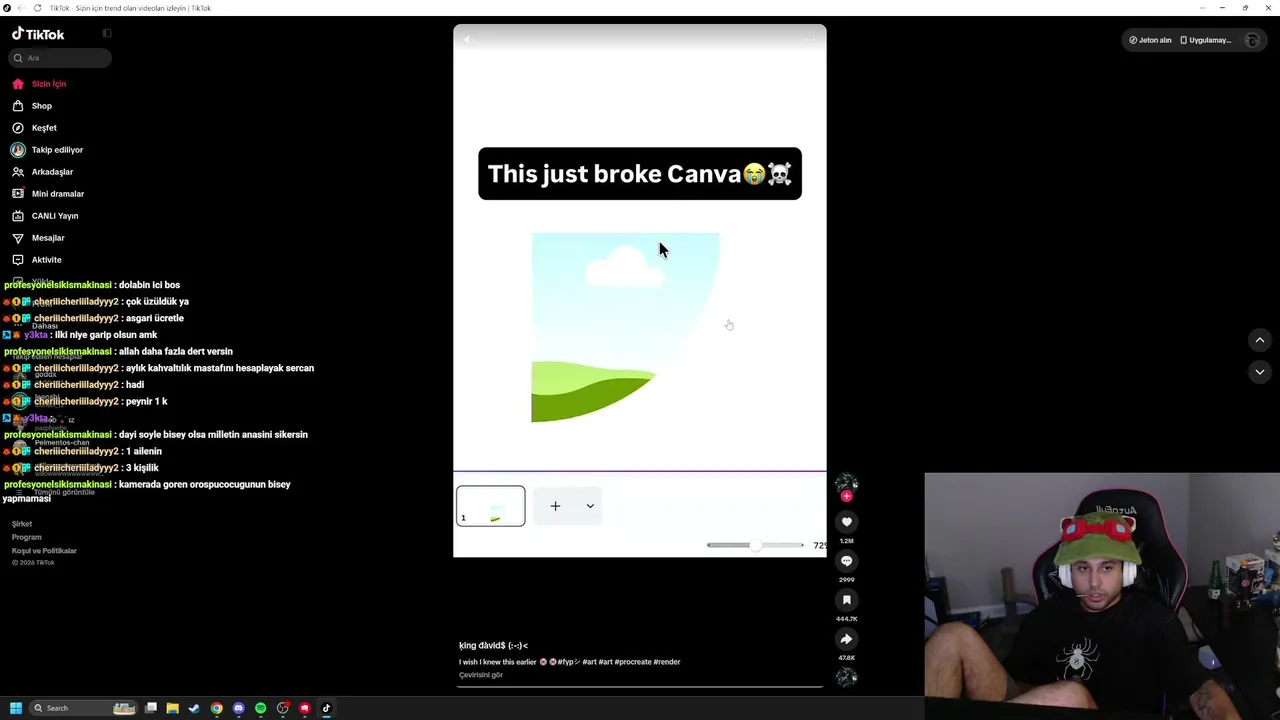This screenshot has width=1280, height=720.
Task: Open the Sizin İçin feed
Action: pyautogui.click(x=39, y=84)
